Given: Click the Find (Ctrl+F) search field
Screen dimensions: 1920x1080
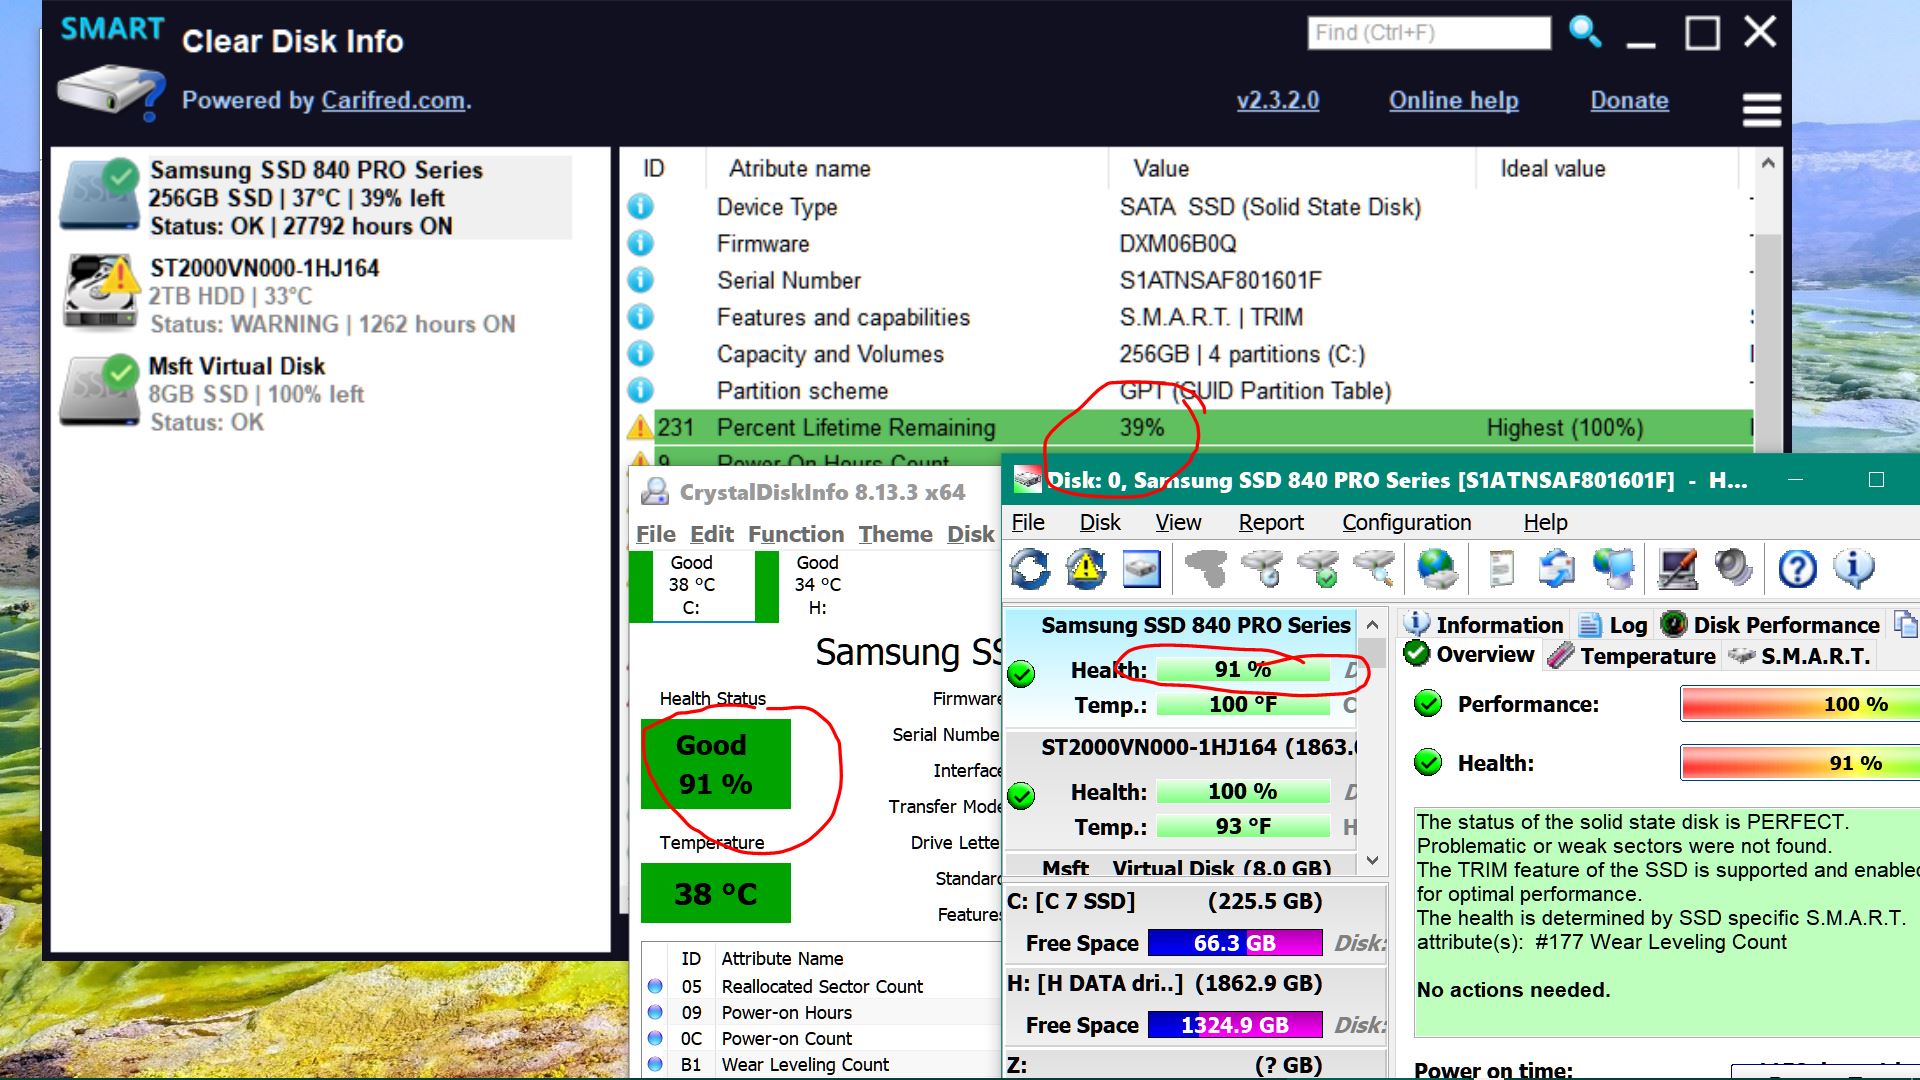Looking at the screenshot, I should coord(1429,33).
